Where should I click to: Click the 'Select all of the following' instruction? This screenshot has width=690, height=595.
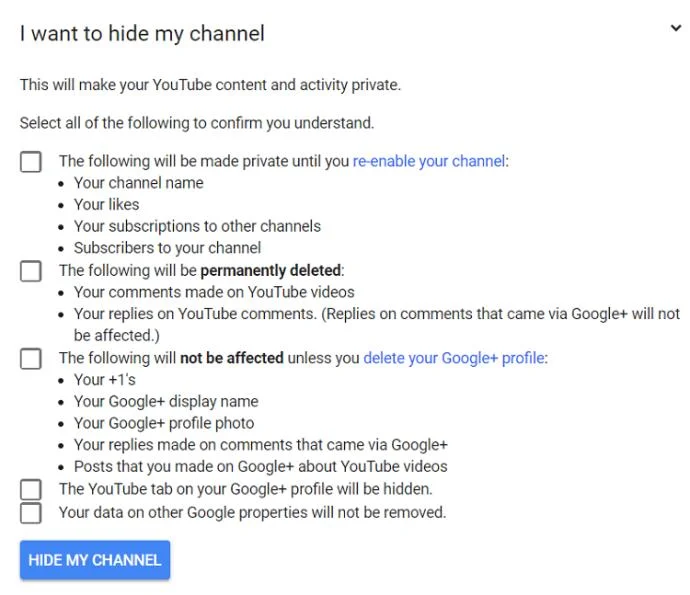click(197, 123)
